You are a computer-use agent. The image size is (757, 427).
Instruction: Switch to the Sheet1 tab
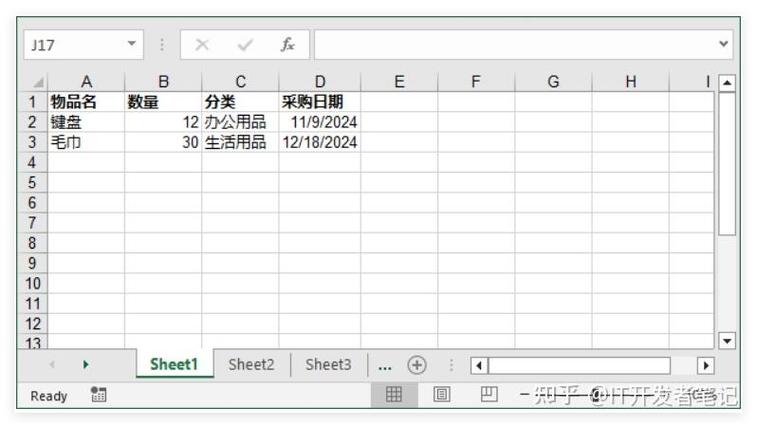click(174, 364)
